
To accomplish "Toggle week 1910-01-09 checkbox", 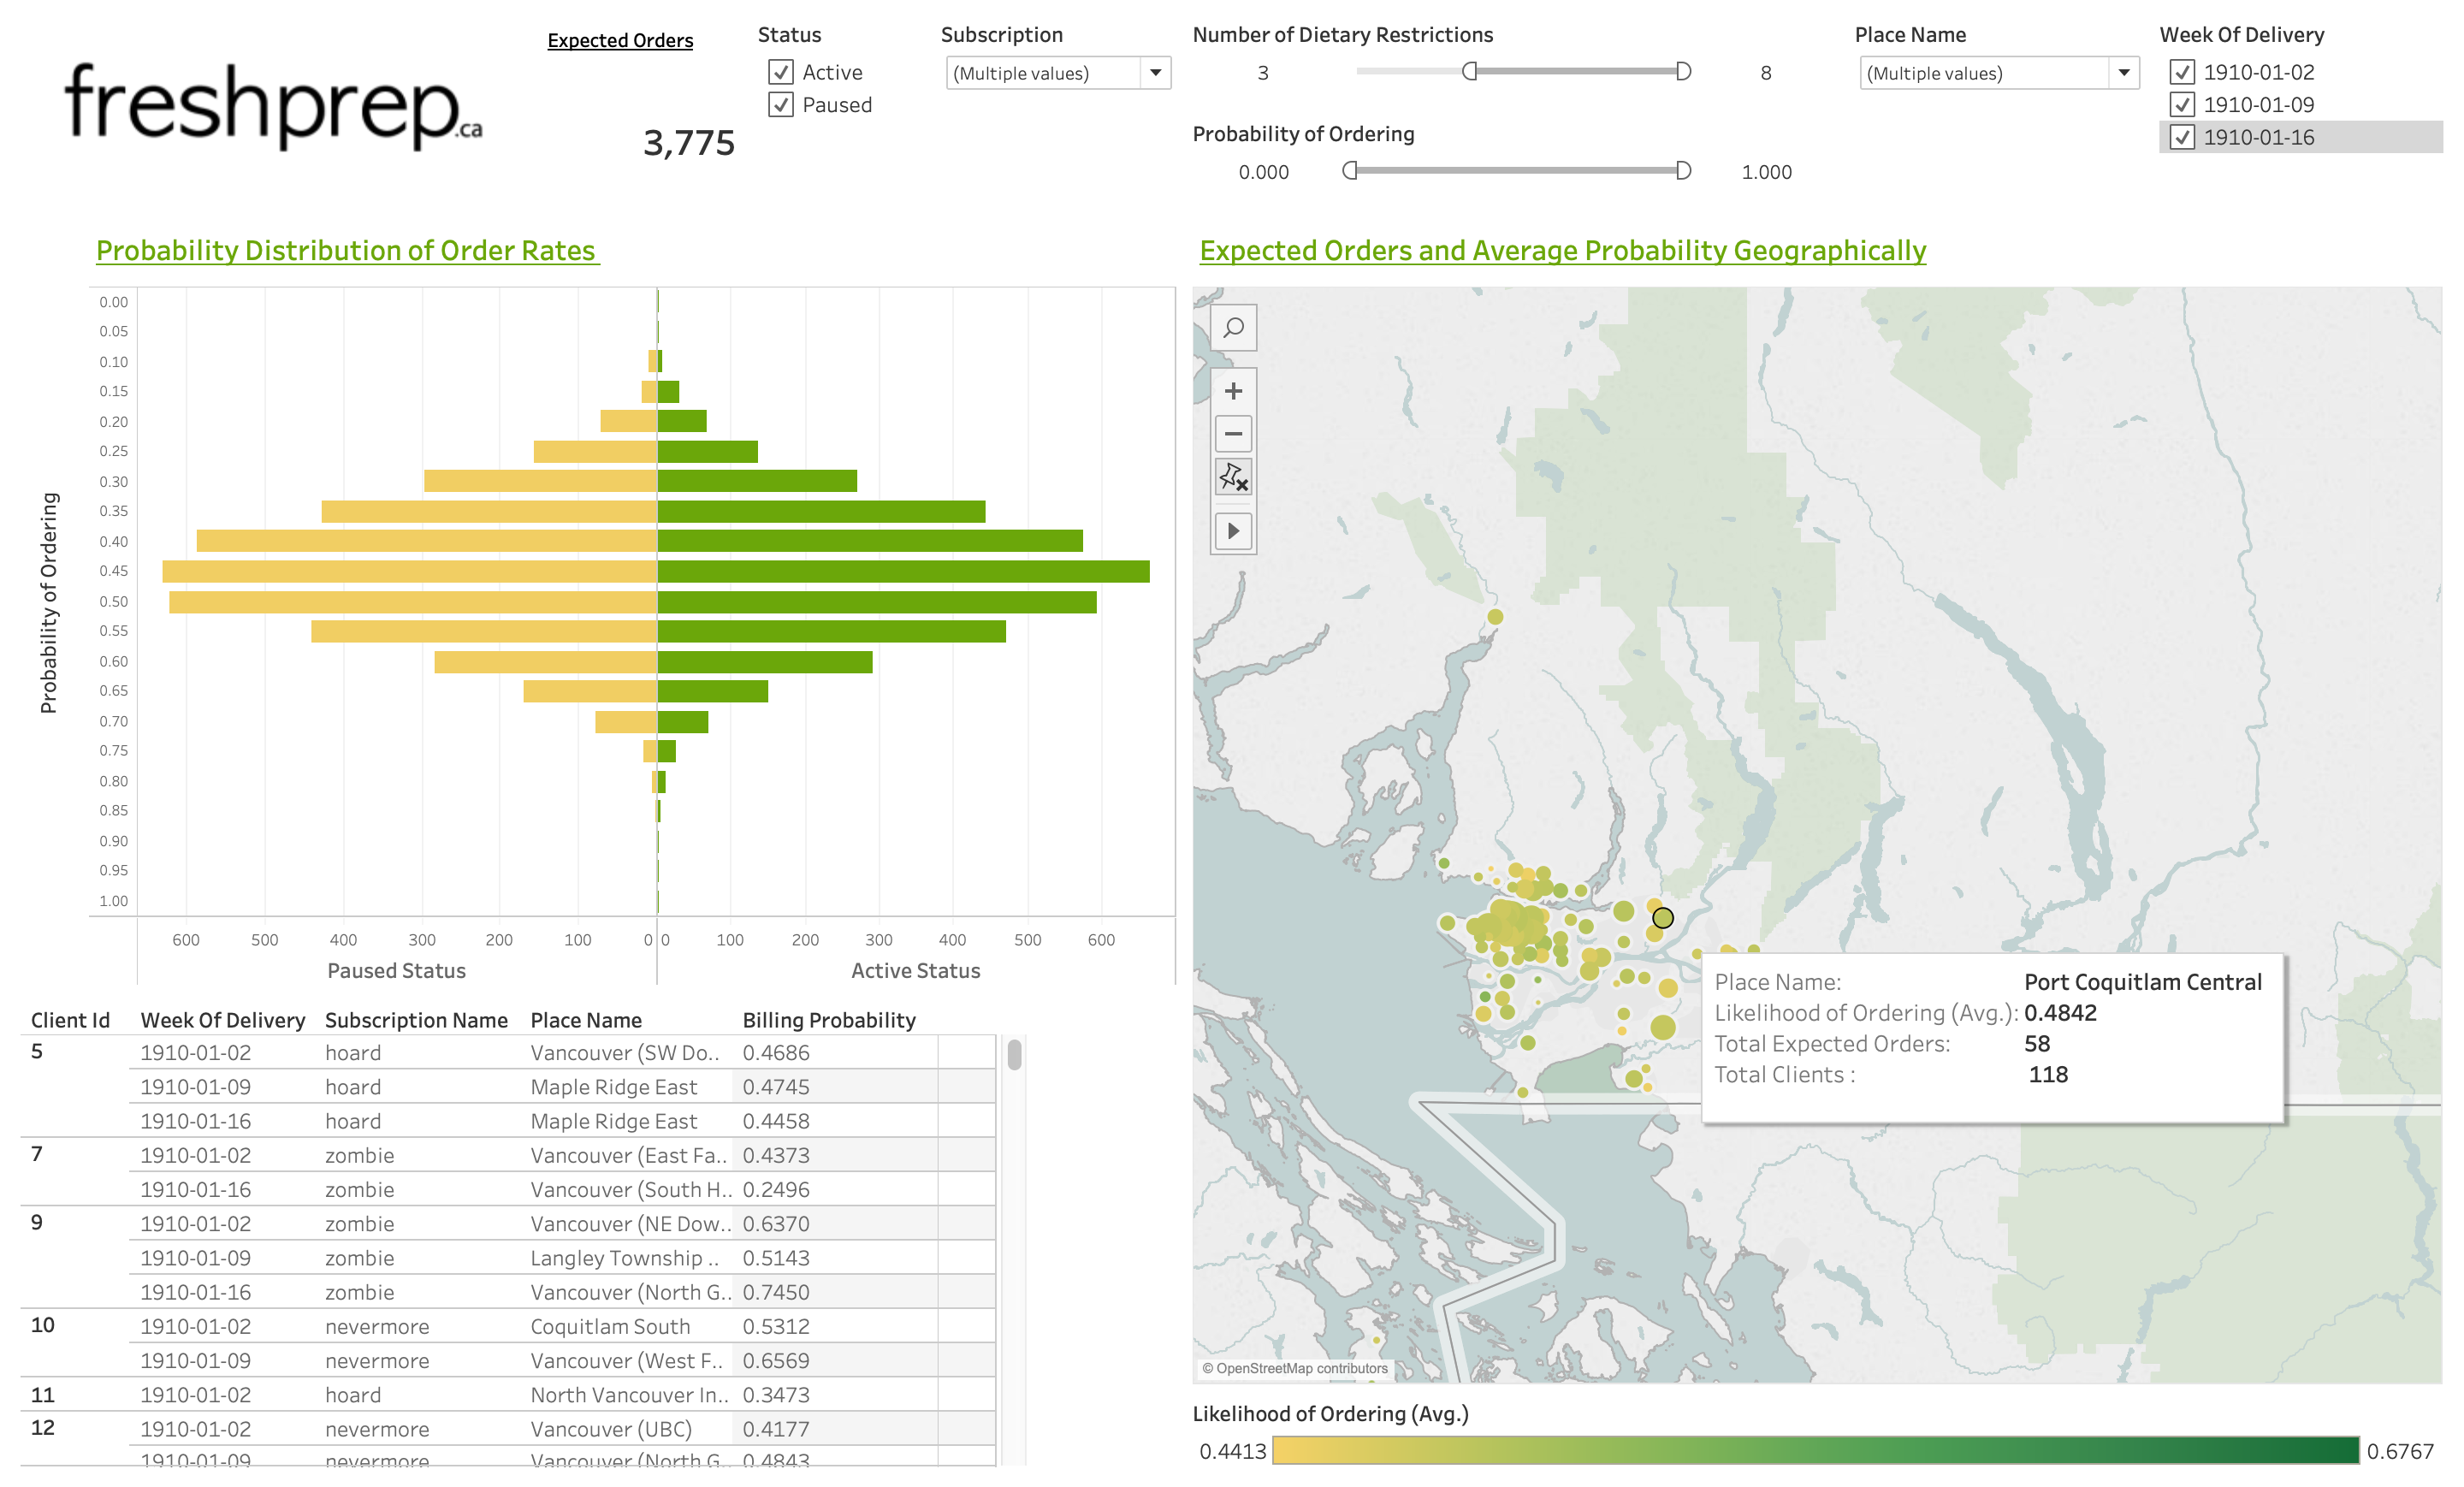I will pos(2182,105).
